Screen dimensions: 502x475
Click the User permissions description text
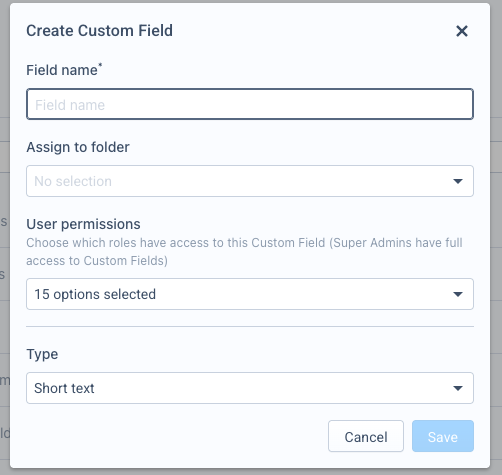click(x=244, y=252)
